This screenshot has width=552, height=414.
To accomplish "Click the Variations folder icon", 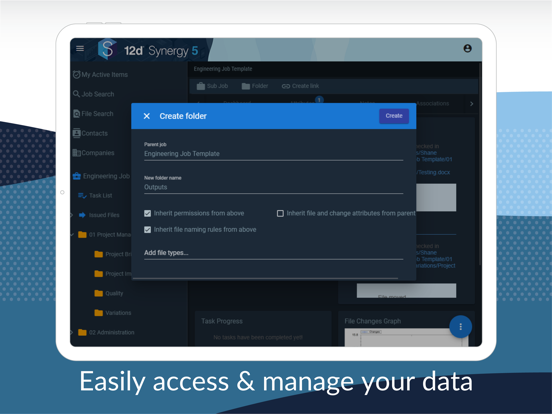I will pos(99,313).
